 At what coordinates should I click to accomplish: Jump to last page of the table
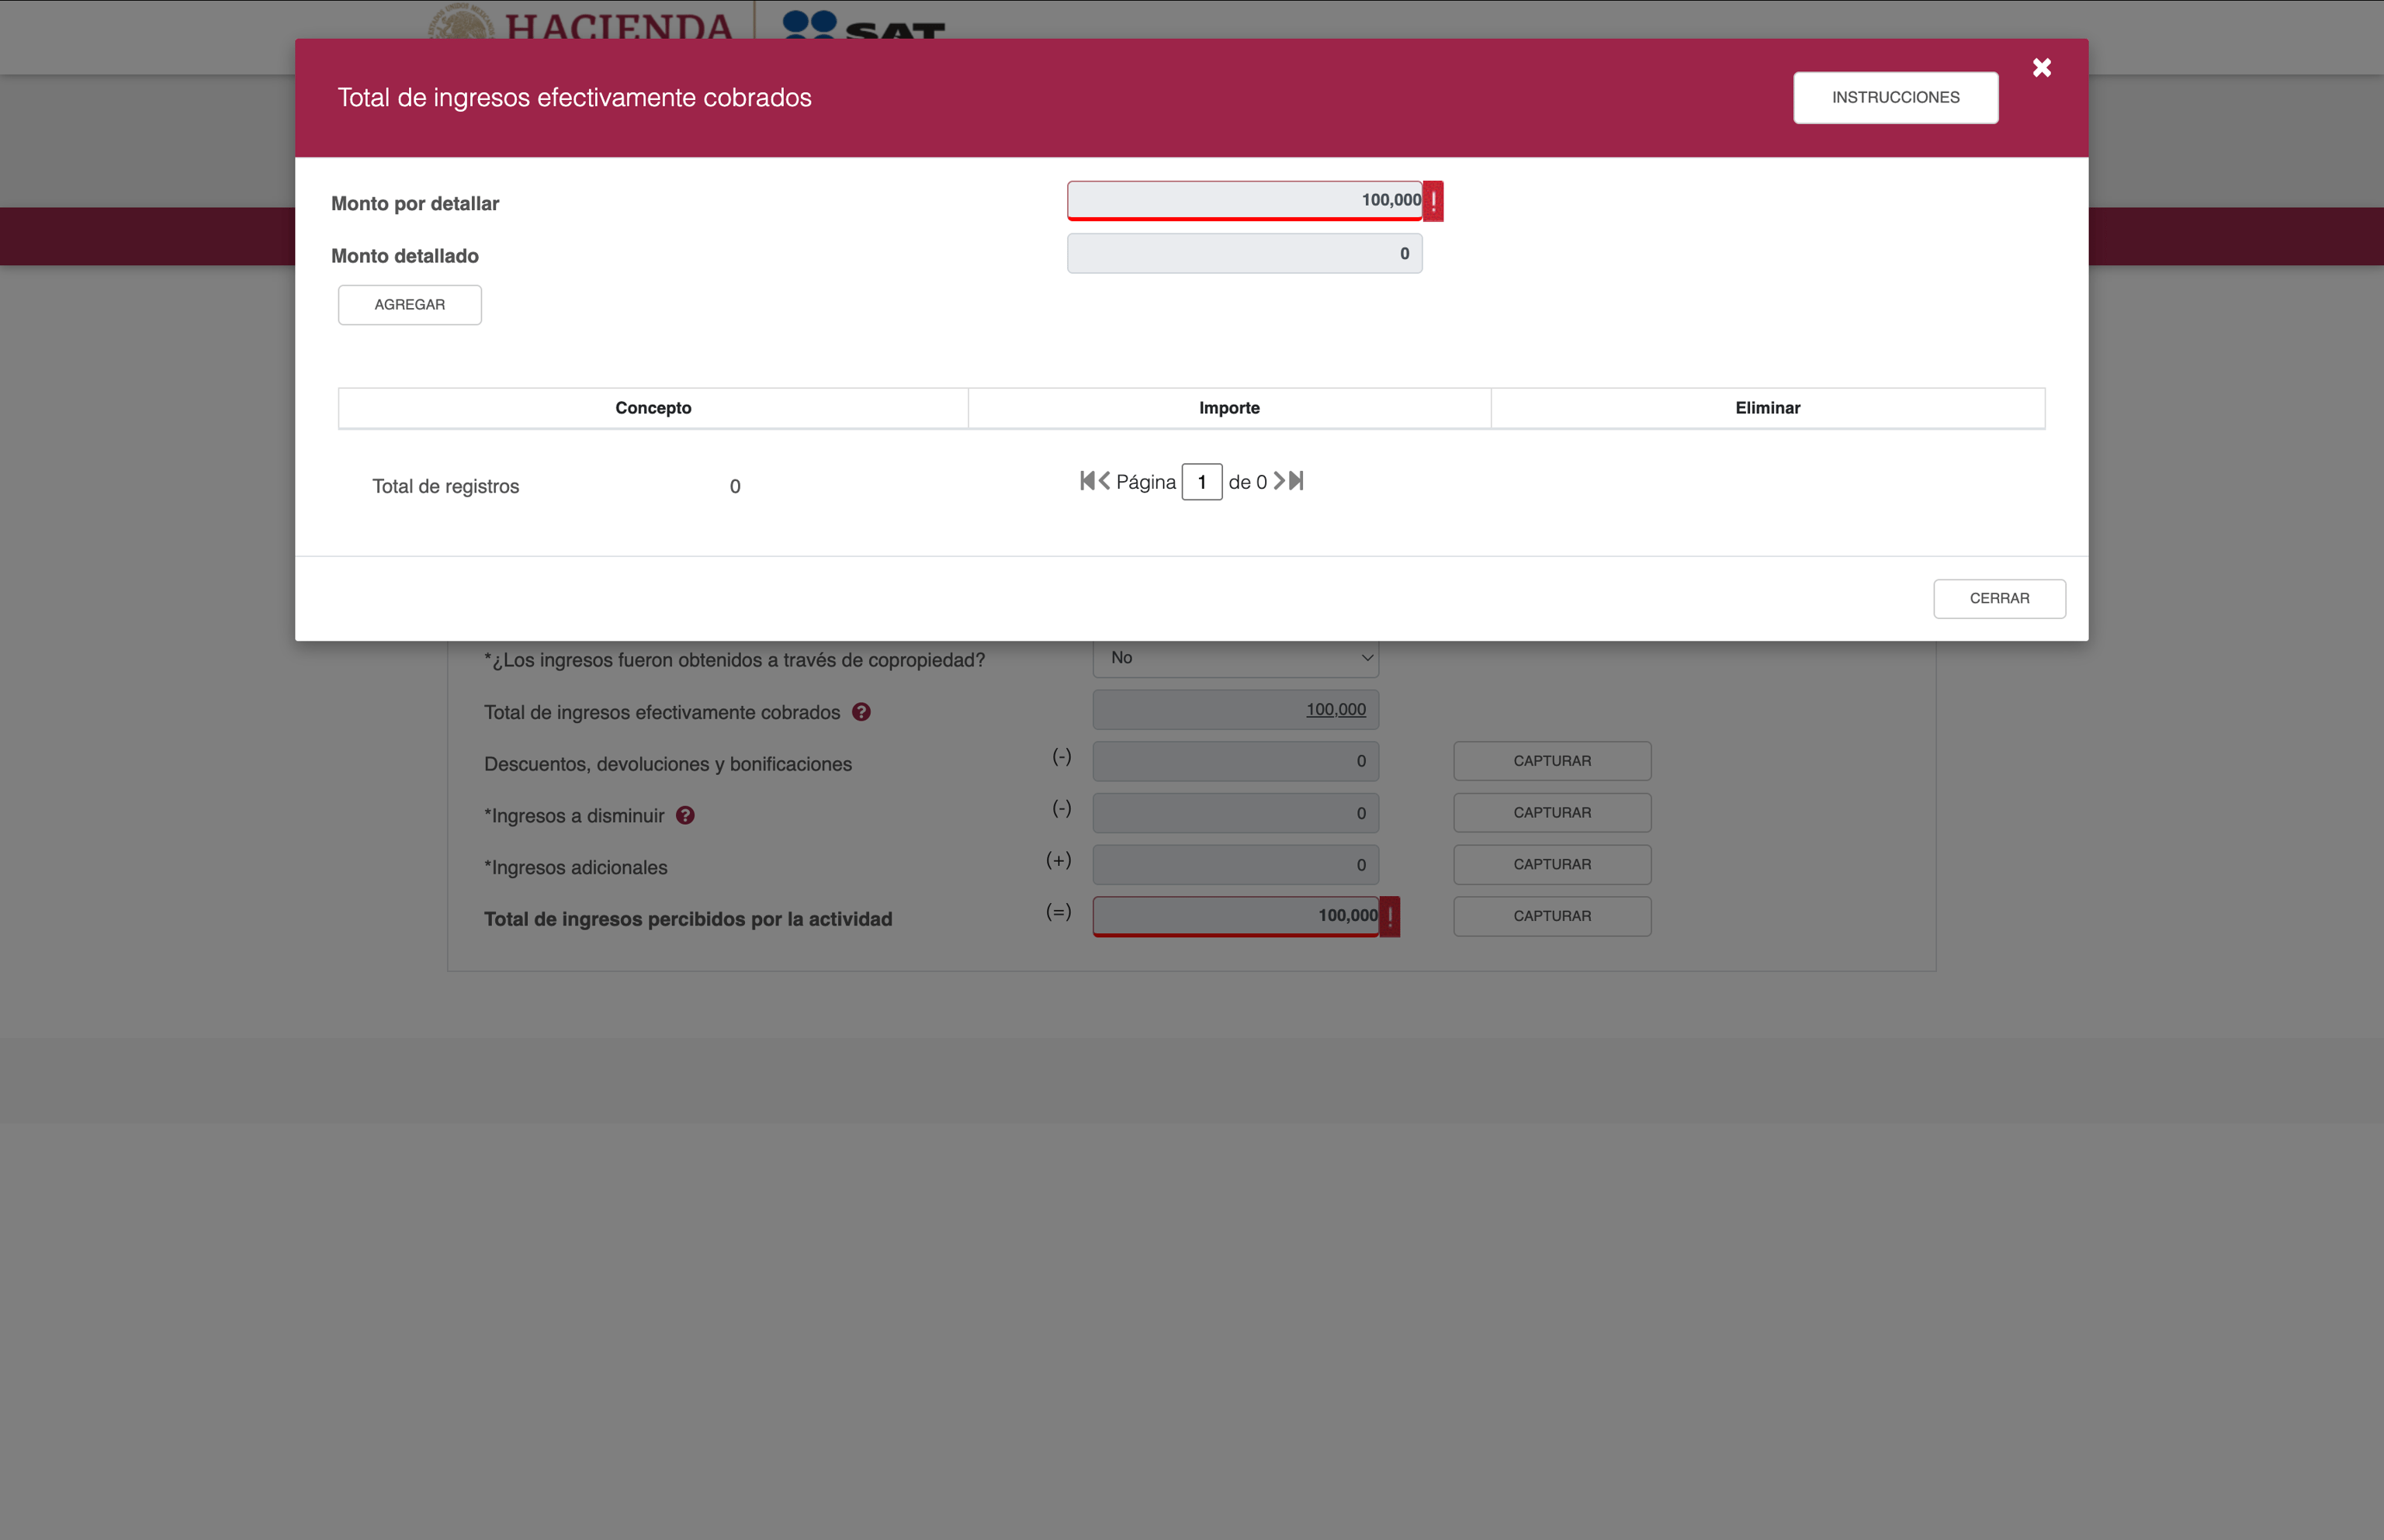[x=1297, y=481]
